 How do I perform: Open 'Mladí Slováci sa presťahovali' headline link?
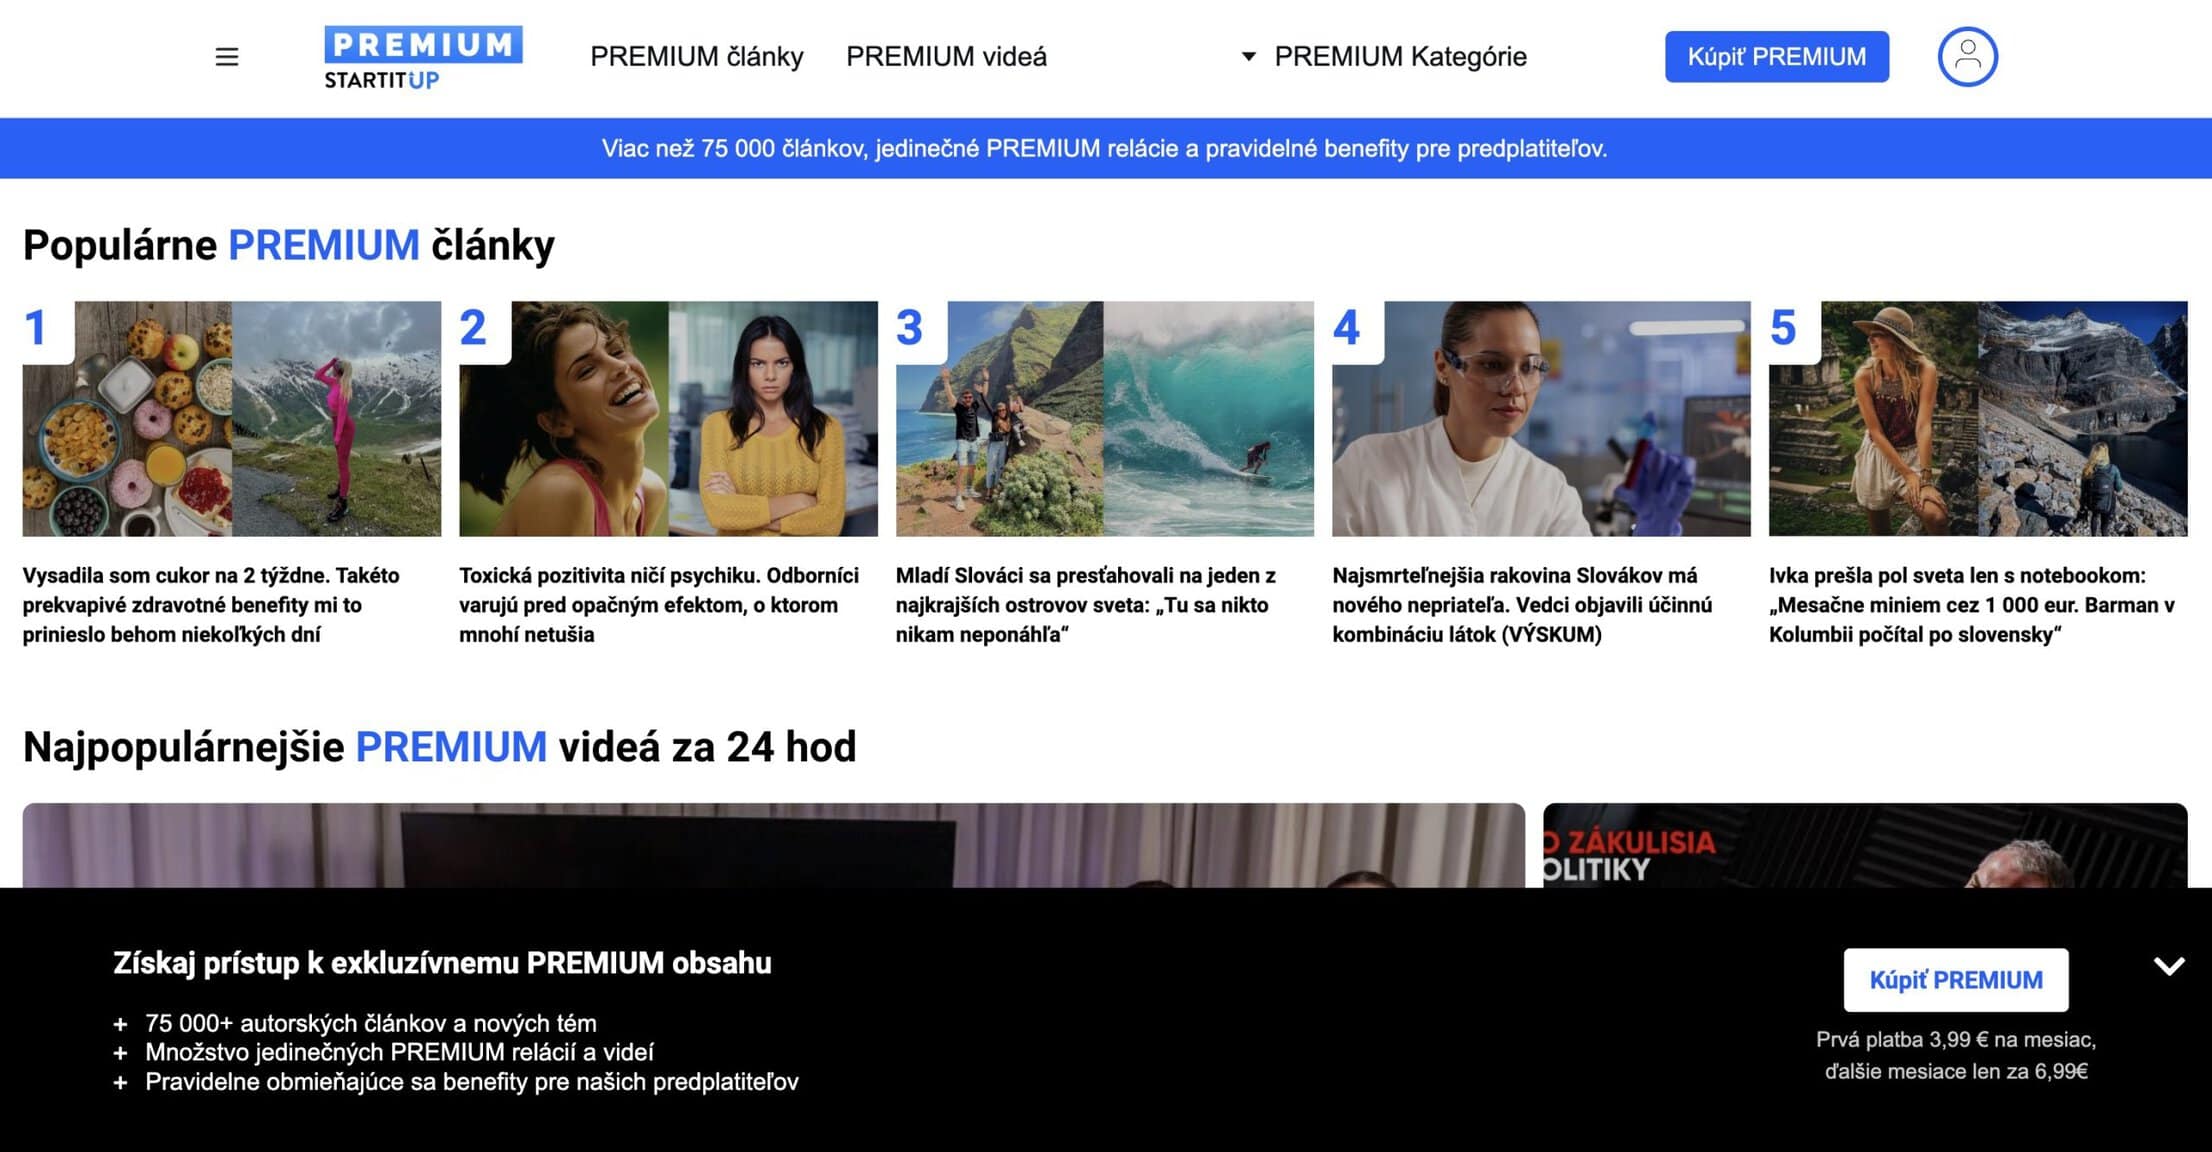pyautogui.click(x=1085, y=604)
